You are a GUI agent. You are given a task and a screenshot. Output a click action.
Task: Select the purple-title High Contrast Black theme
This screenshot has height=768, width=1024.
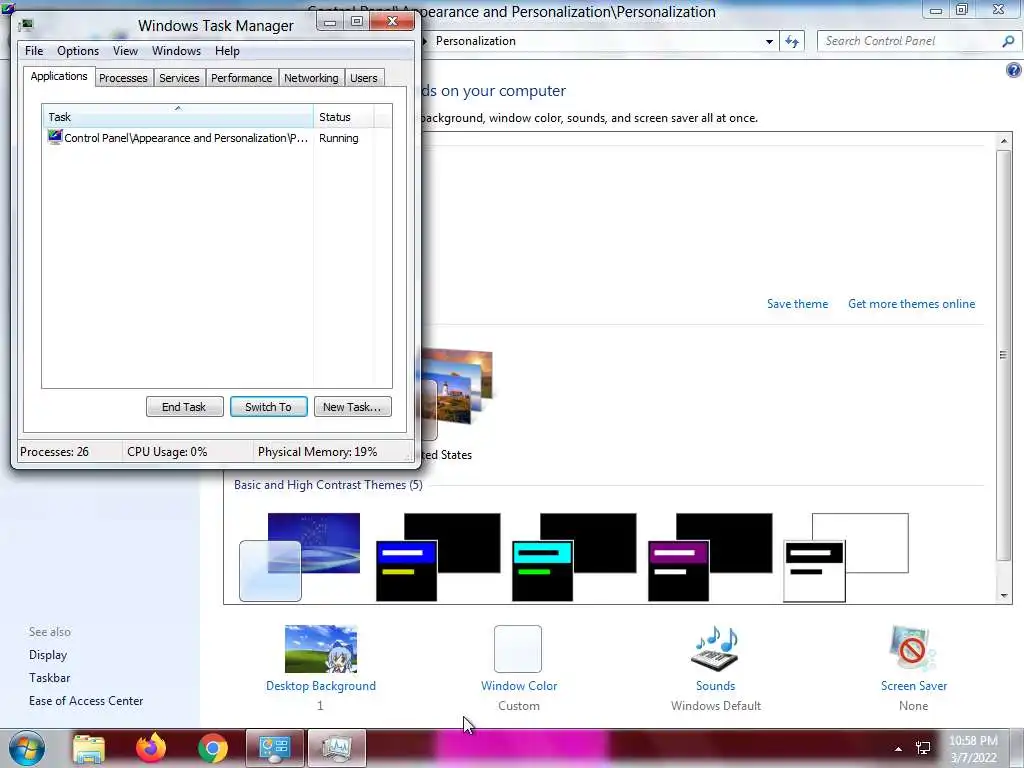pyautogui.click(x=710, y=557)
